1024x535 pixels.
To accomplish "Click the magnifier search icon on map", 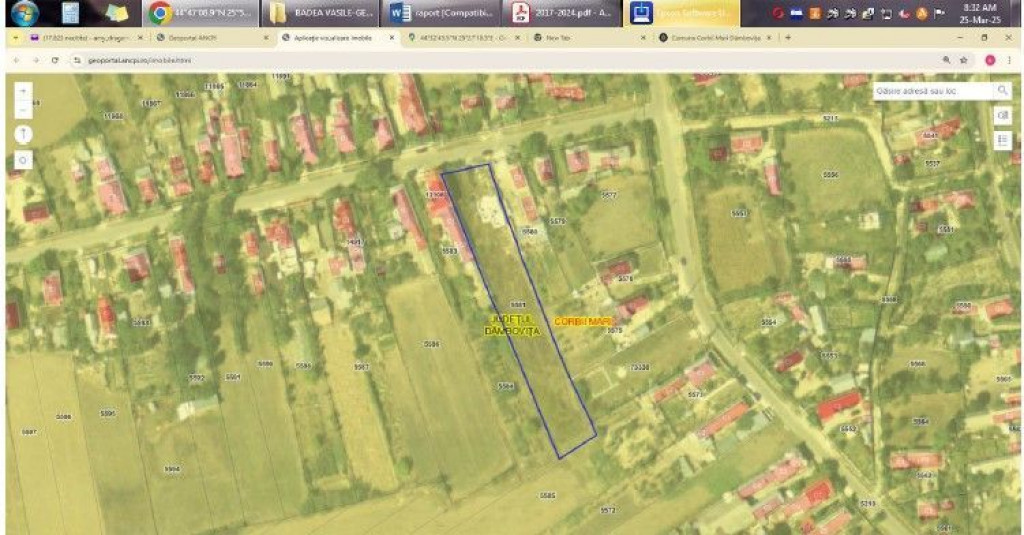I will pos(1002,90).
